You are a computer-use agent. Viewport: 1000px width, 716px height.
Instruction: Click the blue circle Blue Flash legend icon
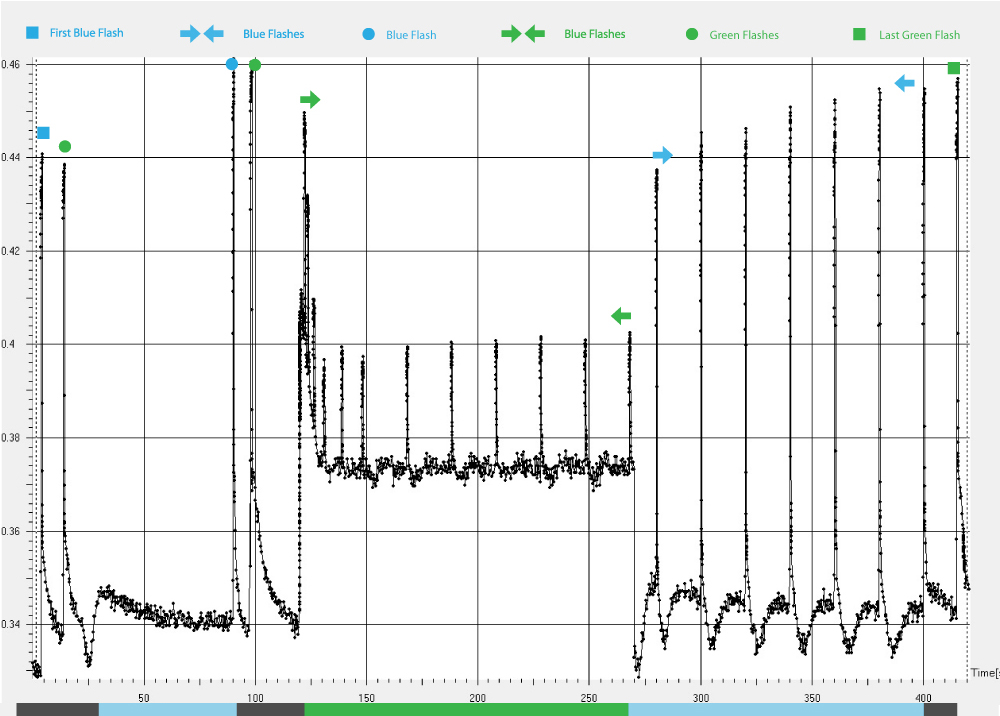[x=369, y=34]
